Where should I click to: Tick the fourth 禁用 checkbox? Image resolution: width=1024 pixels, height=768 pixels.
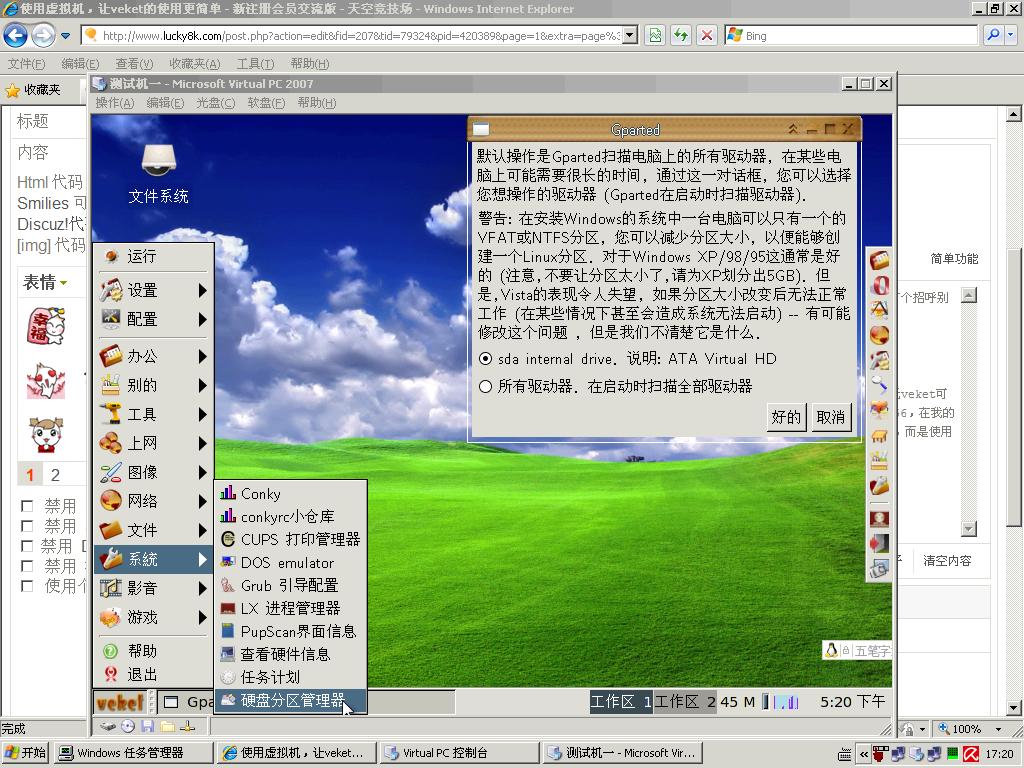(27, 566)
